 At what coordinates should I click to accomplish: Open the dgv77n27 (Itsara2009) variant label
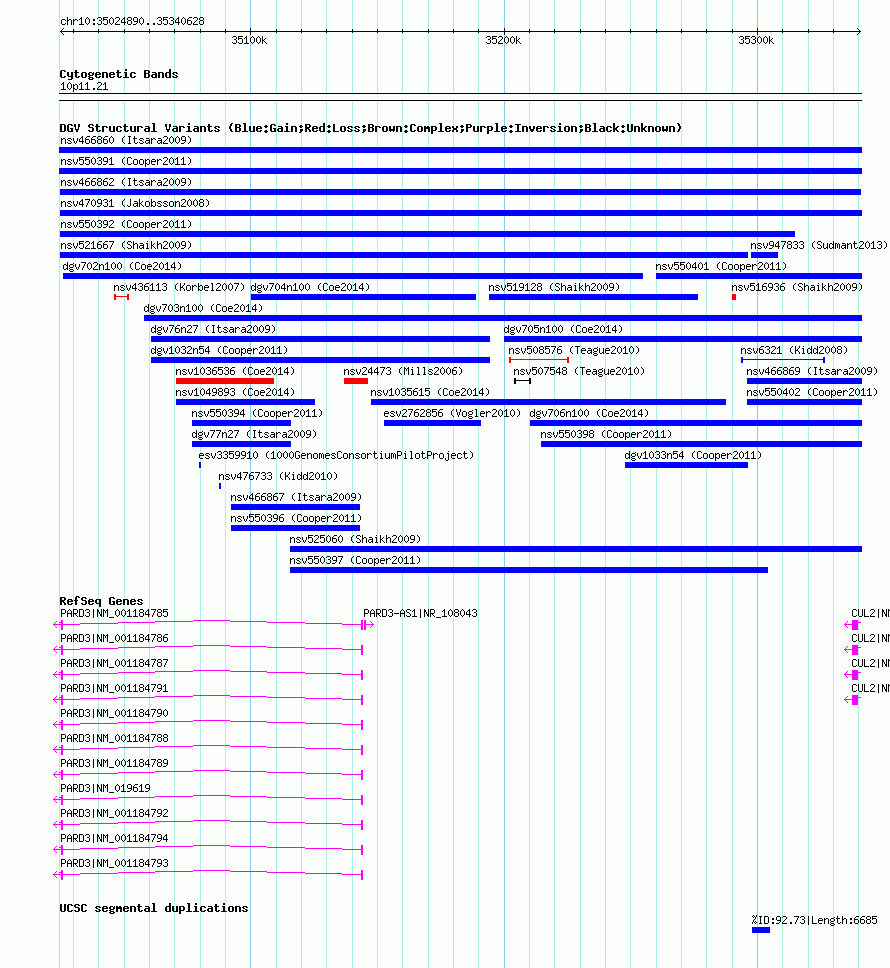(x=254, y=434)
